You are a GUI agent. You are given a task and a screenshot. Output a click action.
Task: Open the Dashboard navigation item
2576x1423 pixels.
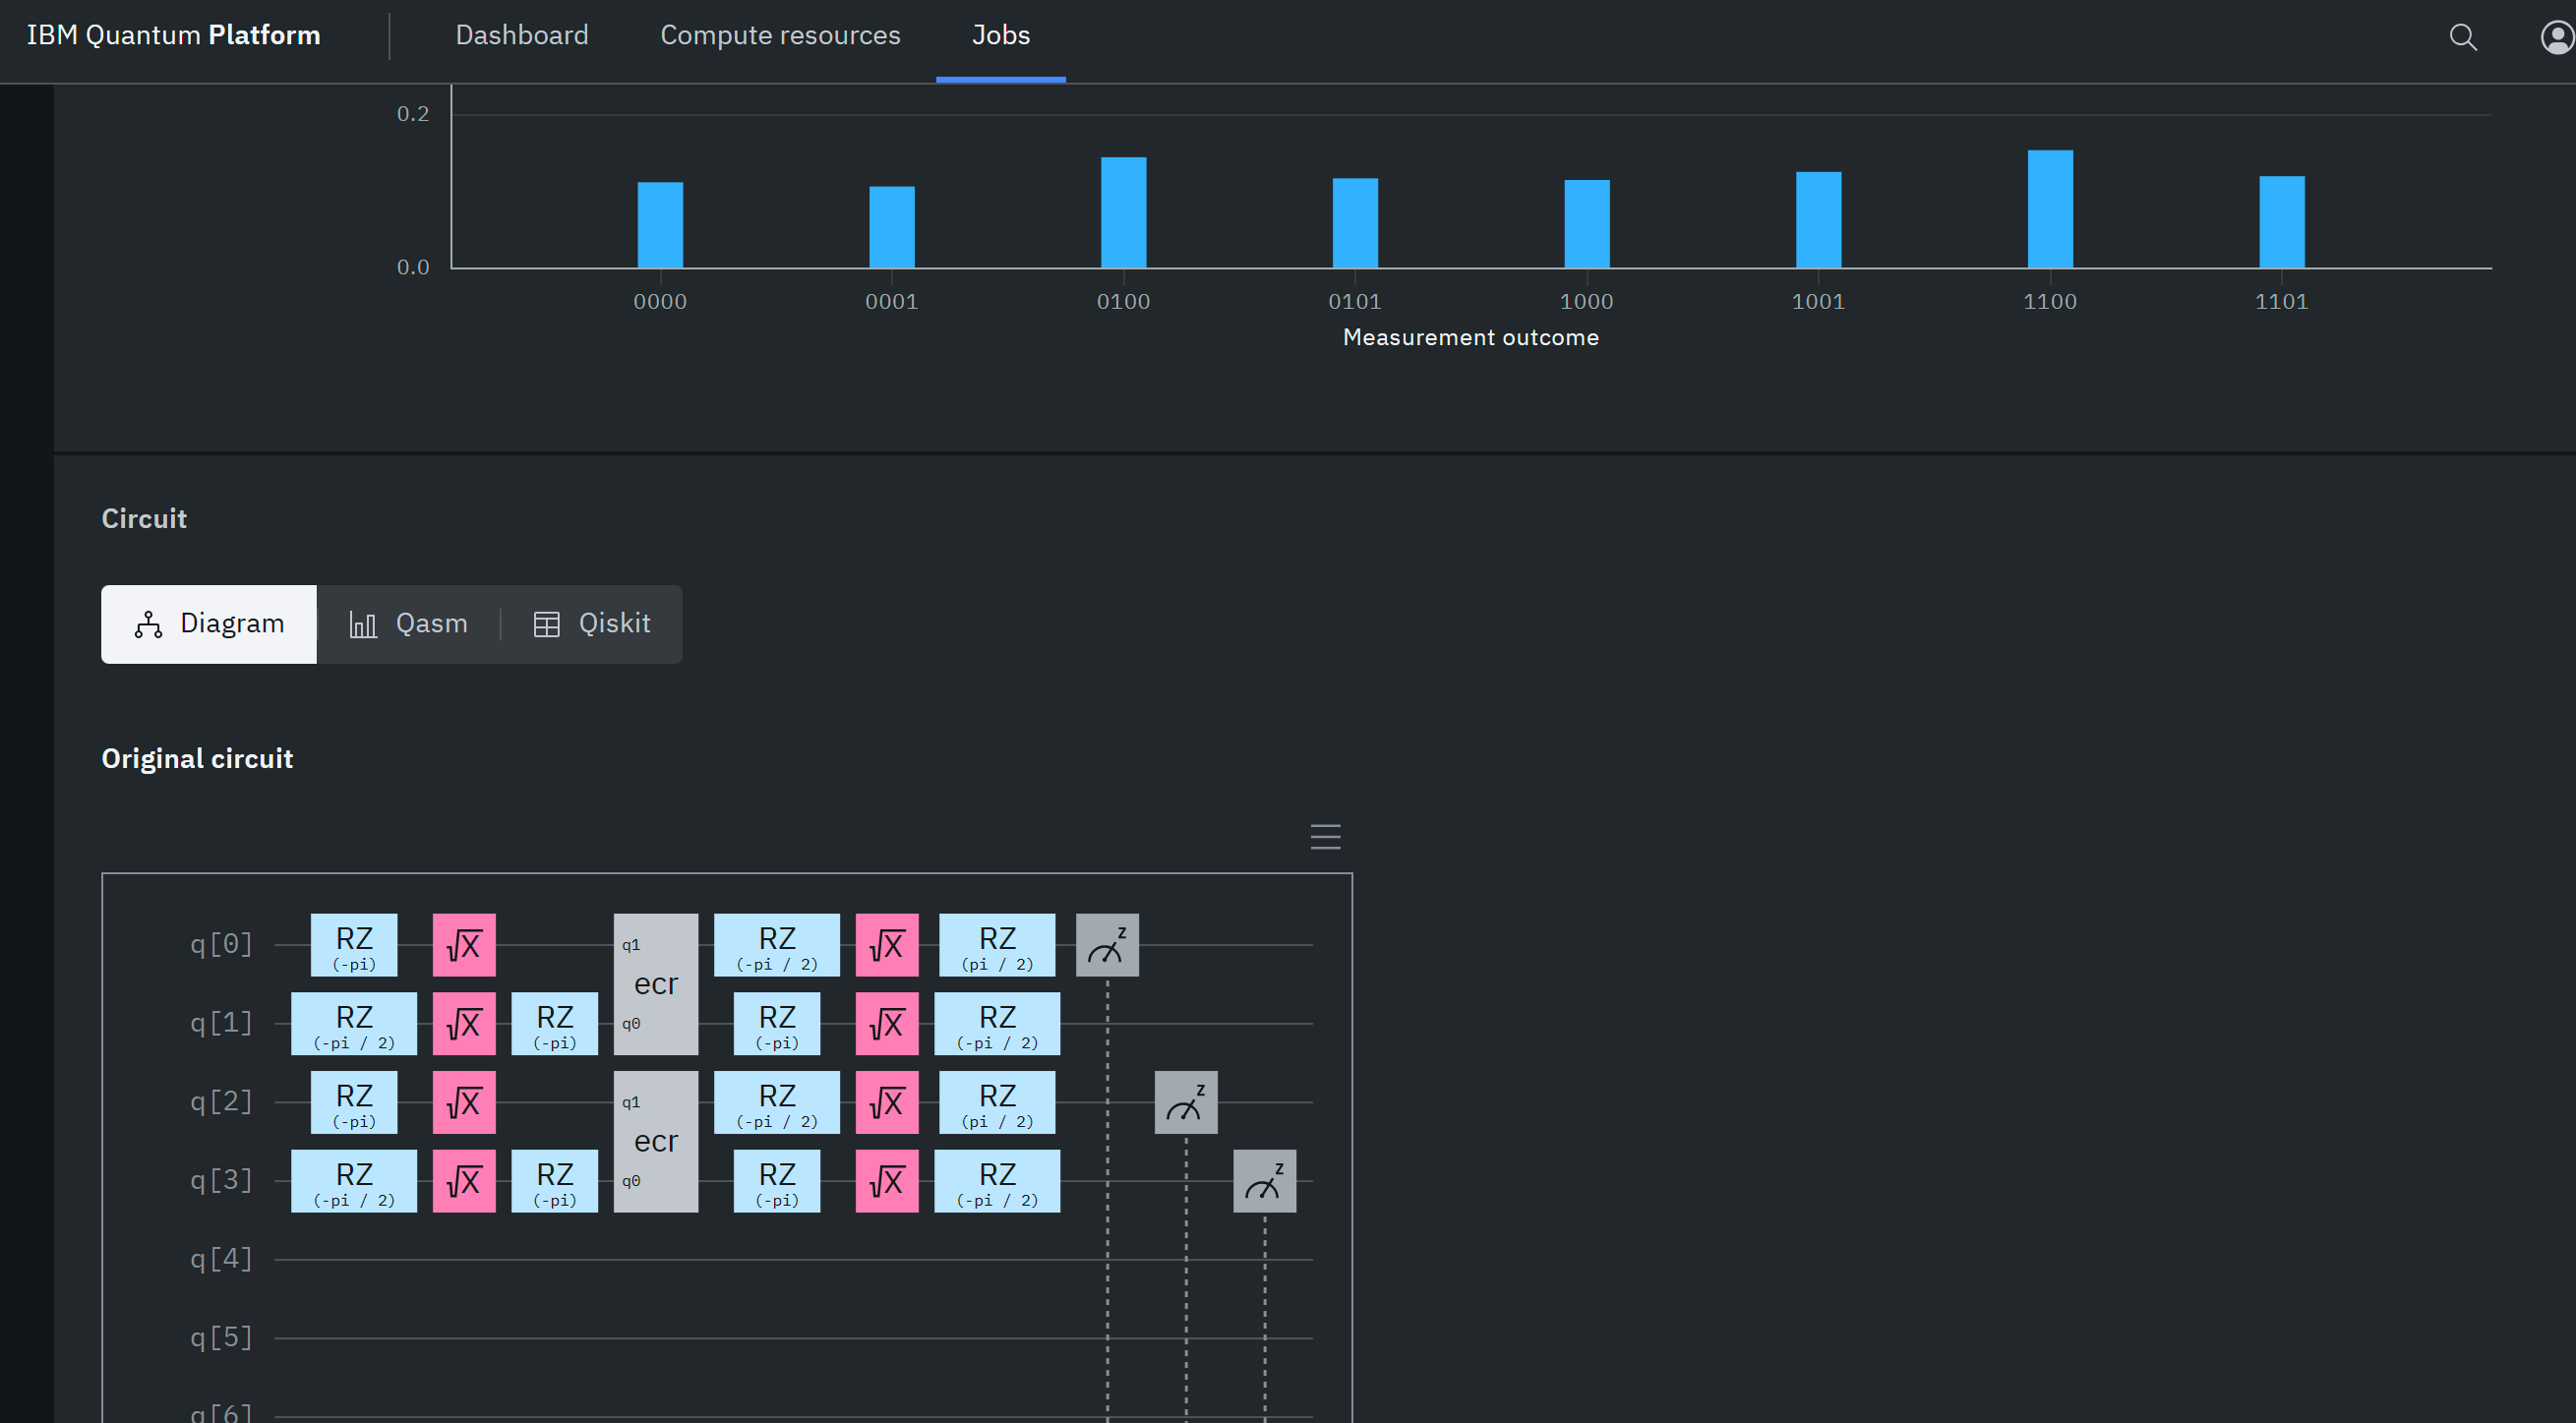pos(522,35)
